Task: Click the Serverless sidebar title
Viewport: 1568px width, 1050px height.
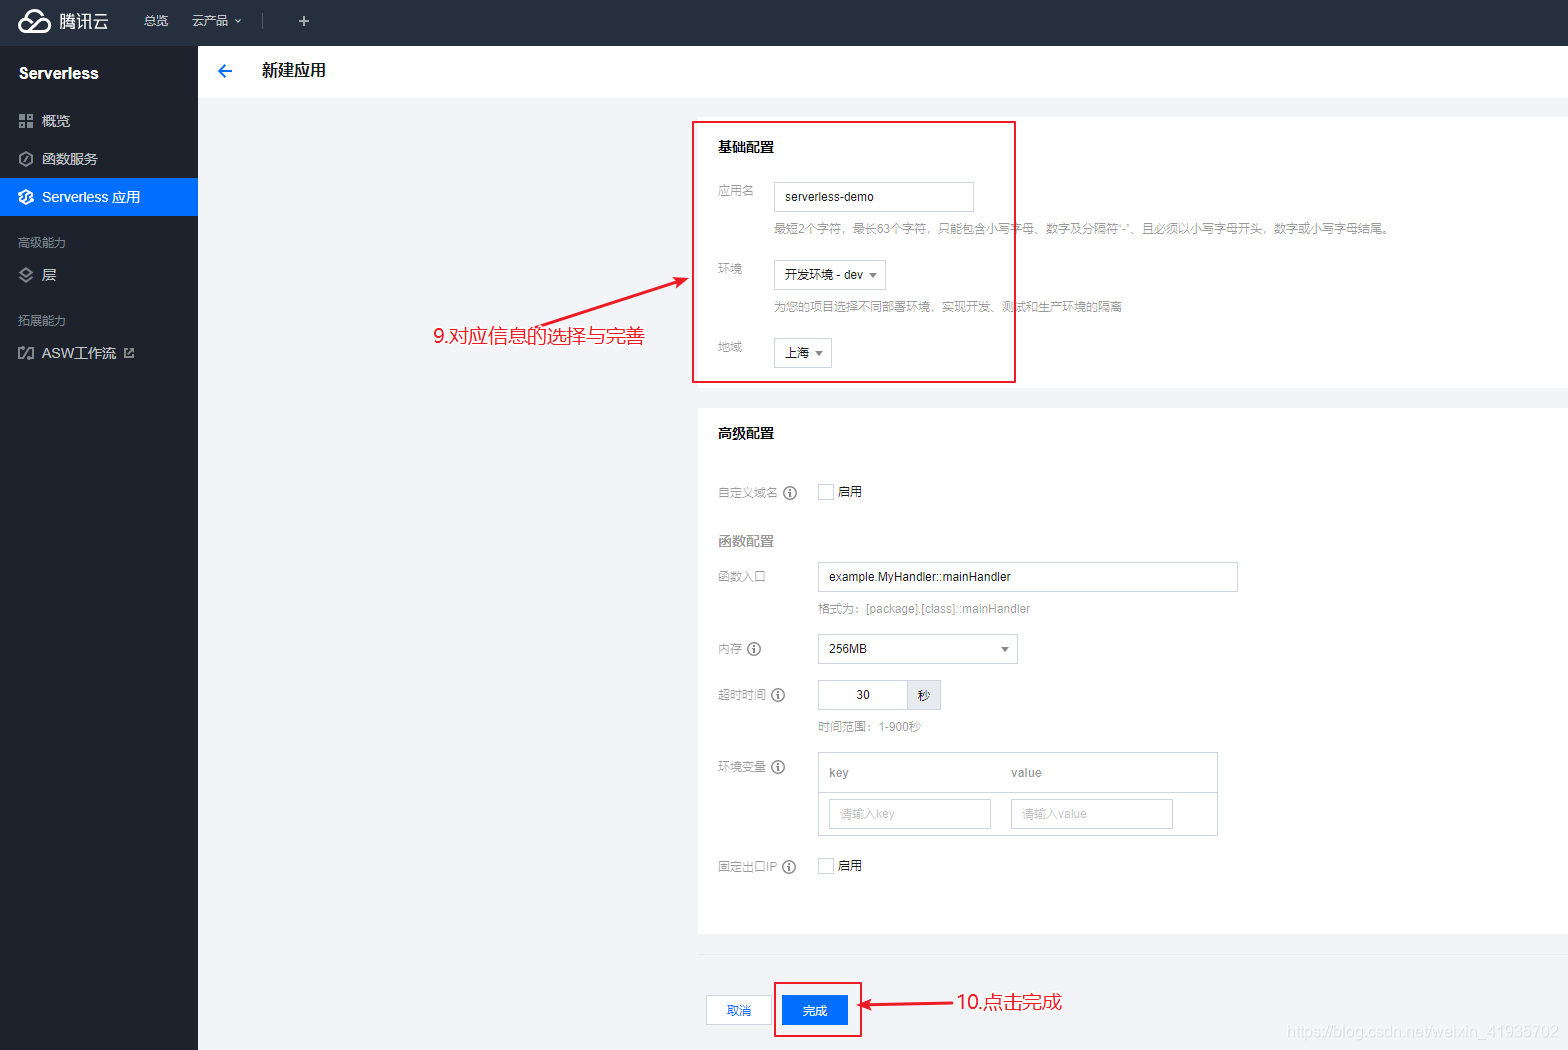Action: tap(59, 73)
